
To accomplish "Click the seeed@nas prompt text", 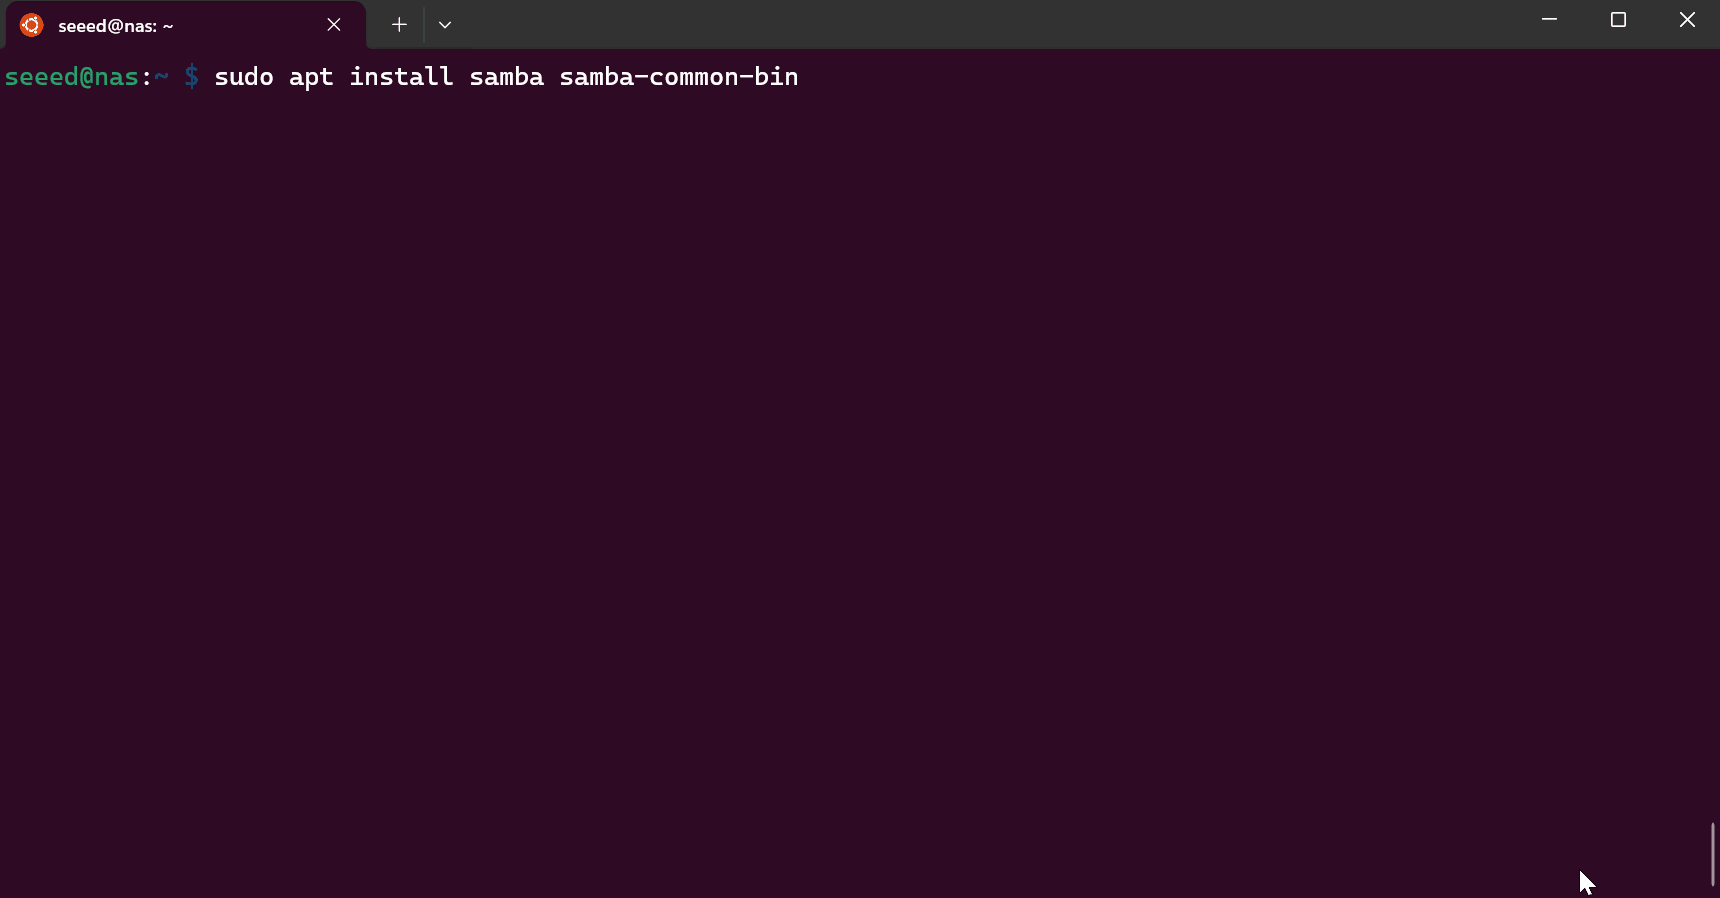I will [x=72, y=77].
